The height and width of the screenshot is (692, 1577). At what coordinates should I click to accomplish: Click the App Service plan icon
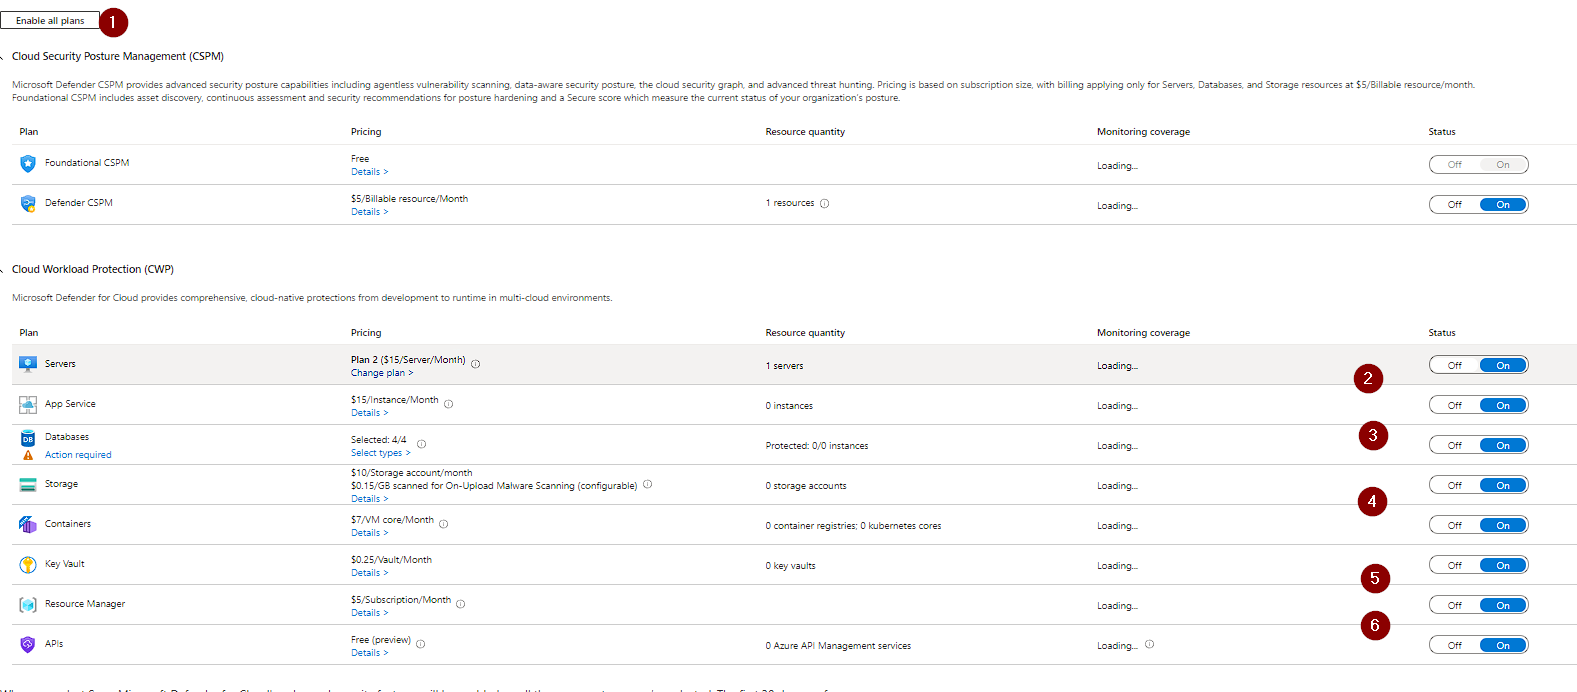pos(28,404)
